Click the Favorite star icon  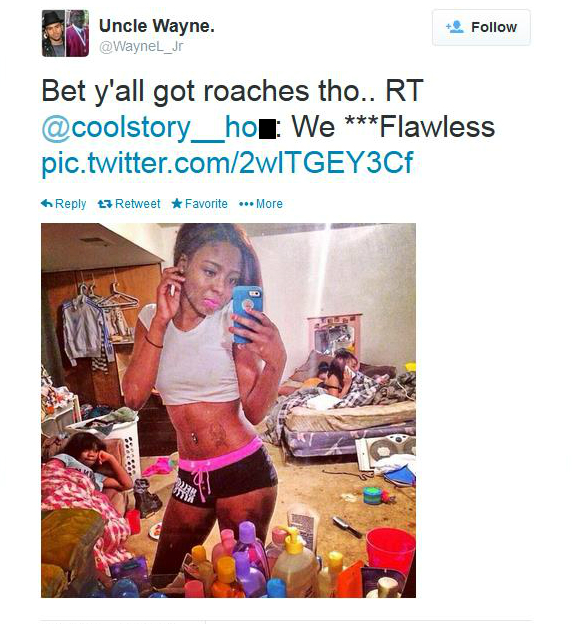pyautogui.click(x=177, y=204)
